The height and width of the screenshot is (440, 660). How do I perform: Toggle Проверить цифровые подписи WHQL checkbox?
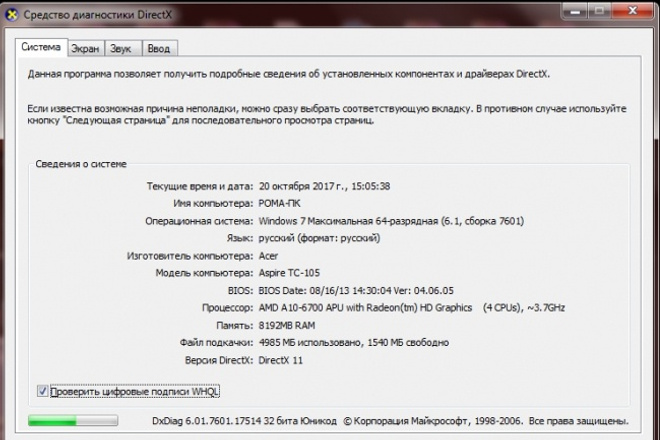tap(42, 391)
